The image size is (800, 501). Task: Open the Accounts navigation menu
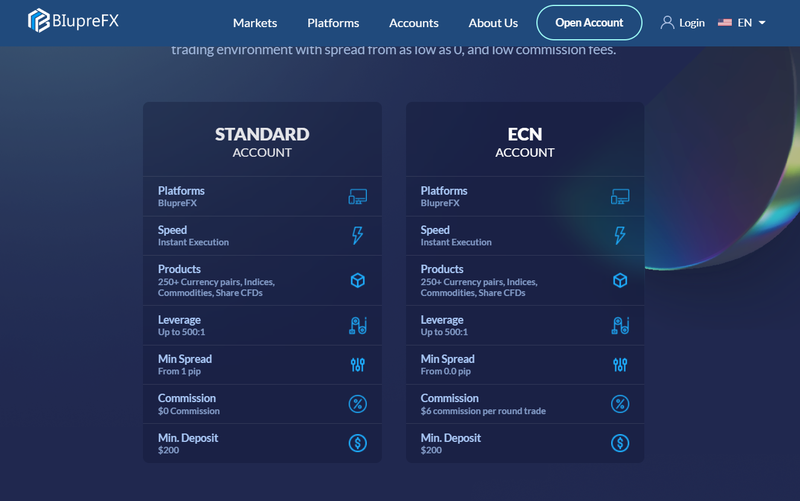414,23
